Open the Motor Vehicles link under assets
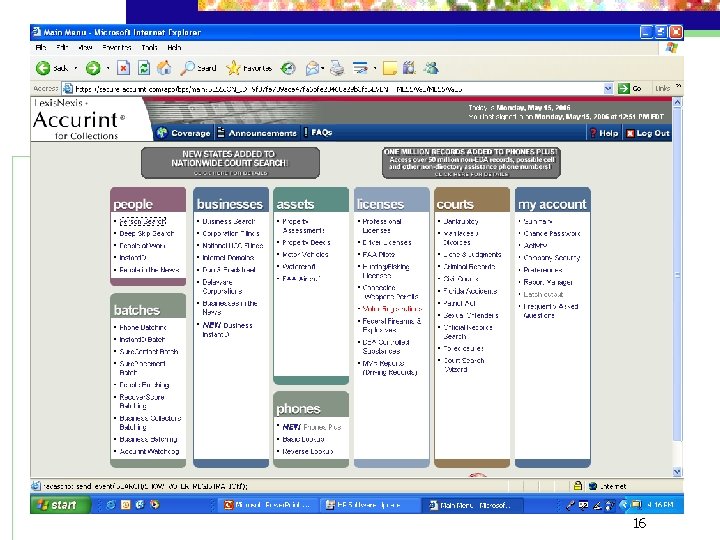The width and height of the screenshot is (720, 540). (305, 254)
